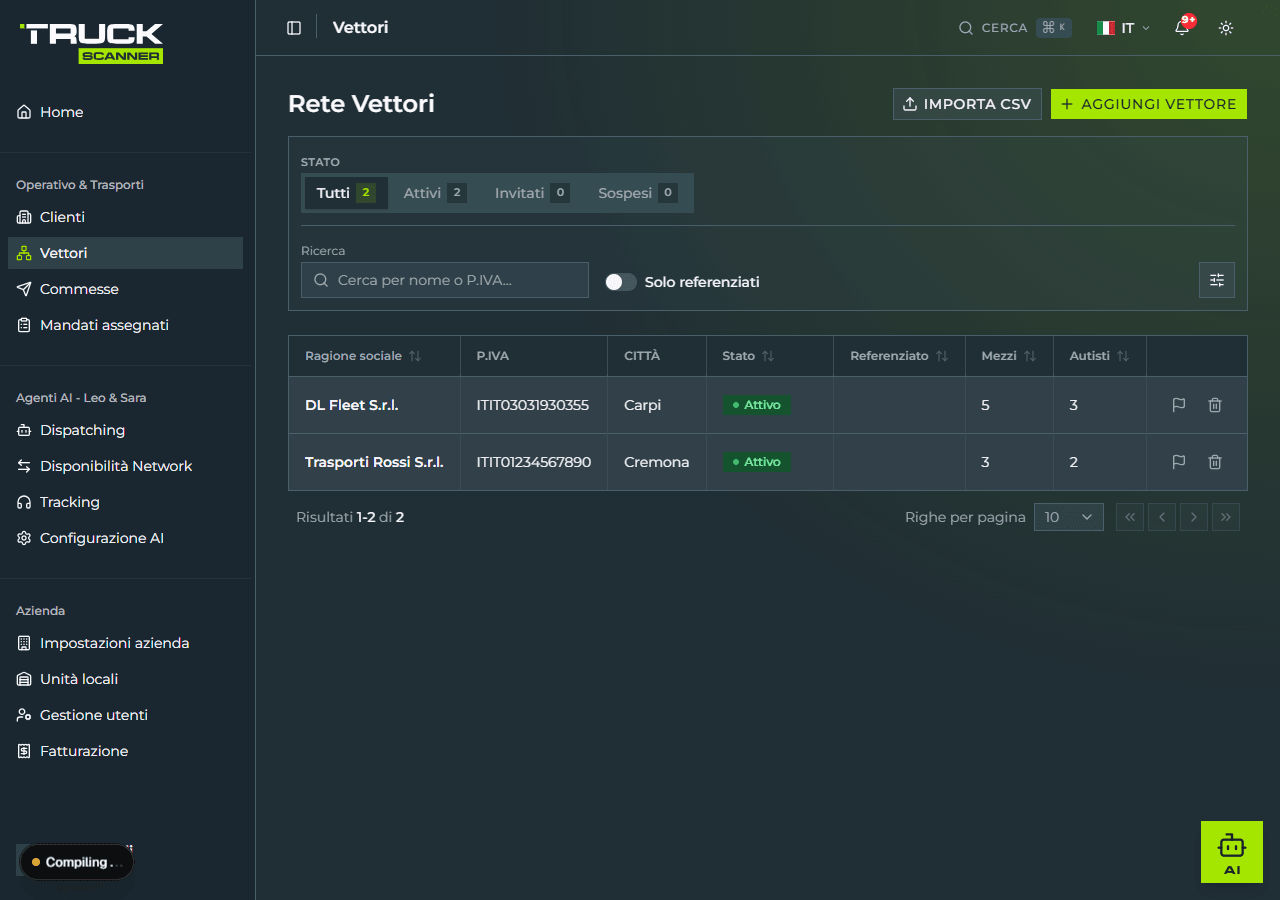1280x900 pixels.
Task: Open the Trasporti Rossi S.r.l. row name
Action: [374, 462]
